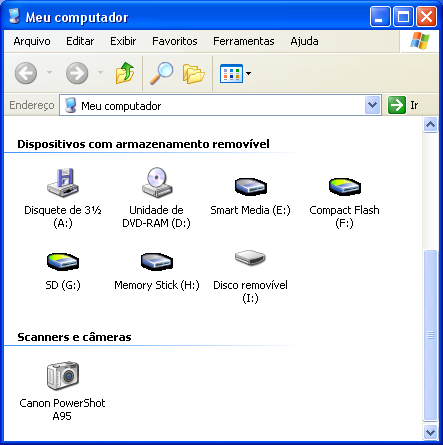Click the Smart Media (E:) label text

coord(250,210)
